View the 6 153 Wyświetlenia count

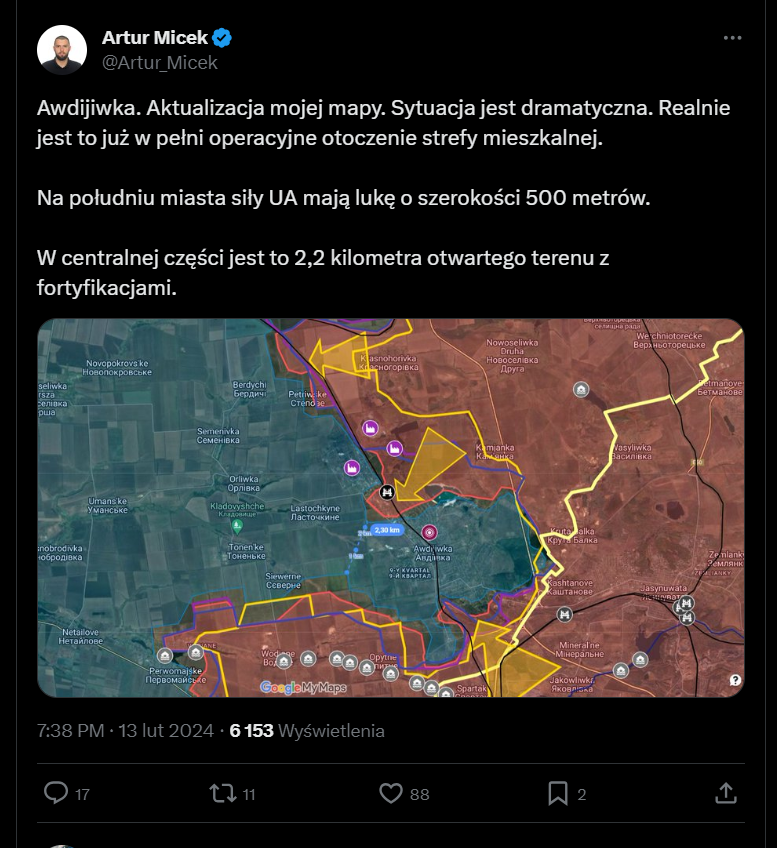coord(307,731)
